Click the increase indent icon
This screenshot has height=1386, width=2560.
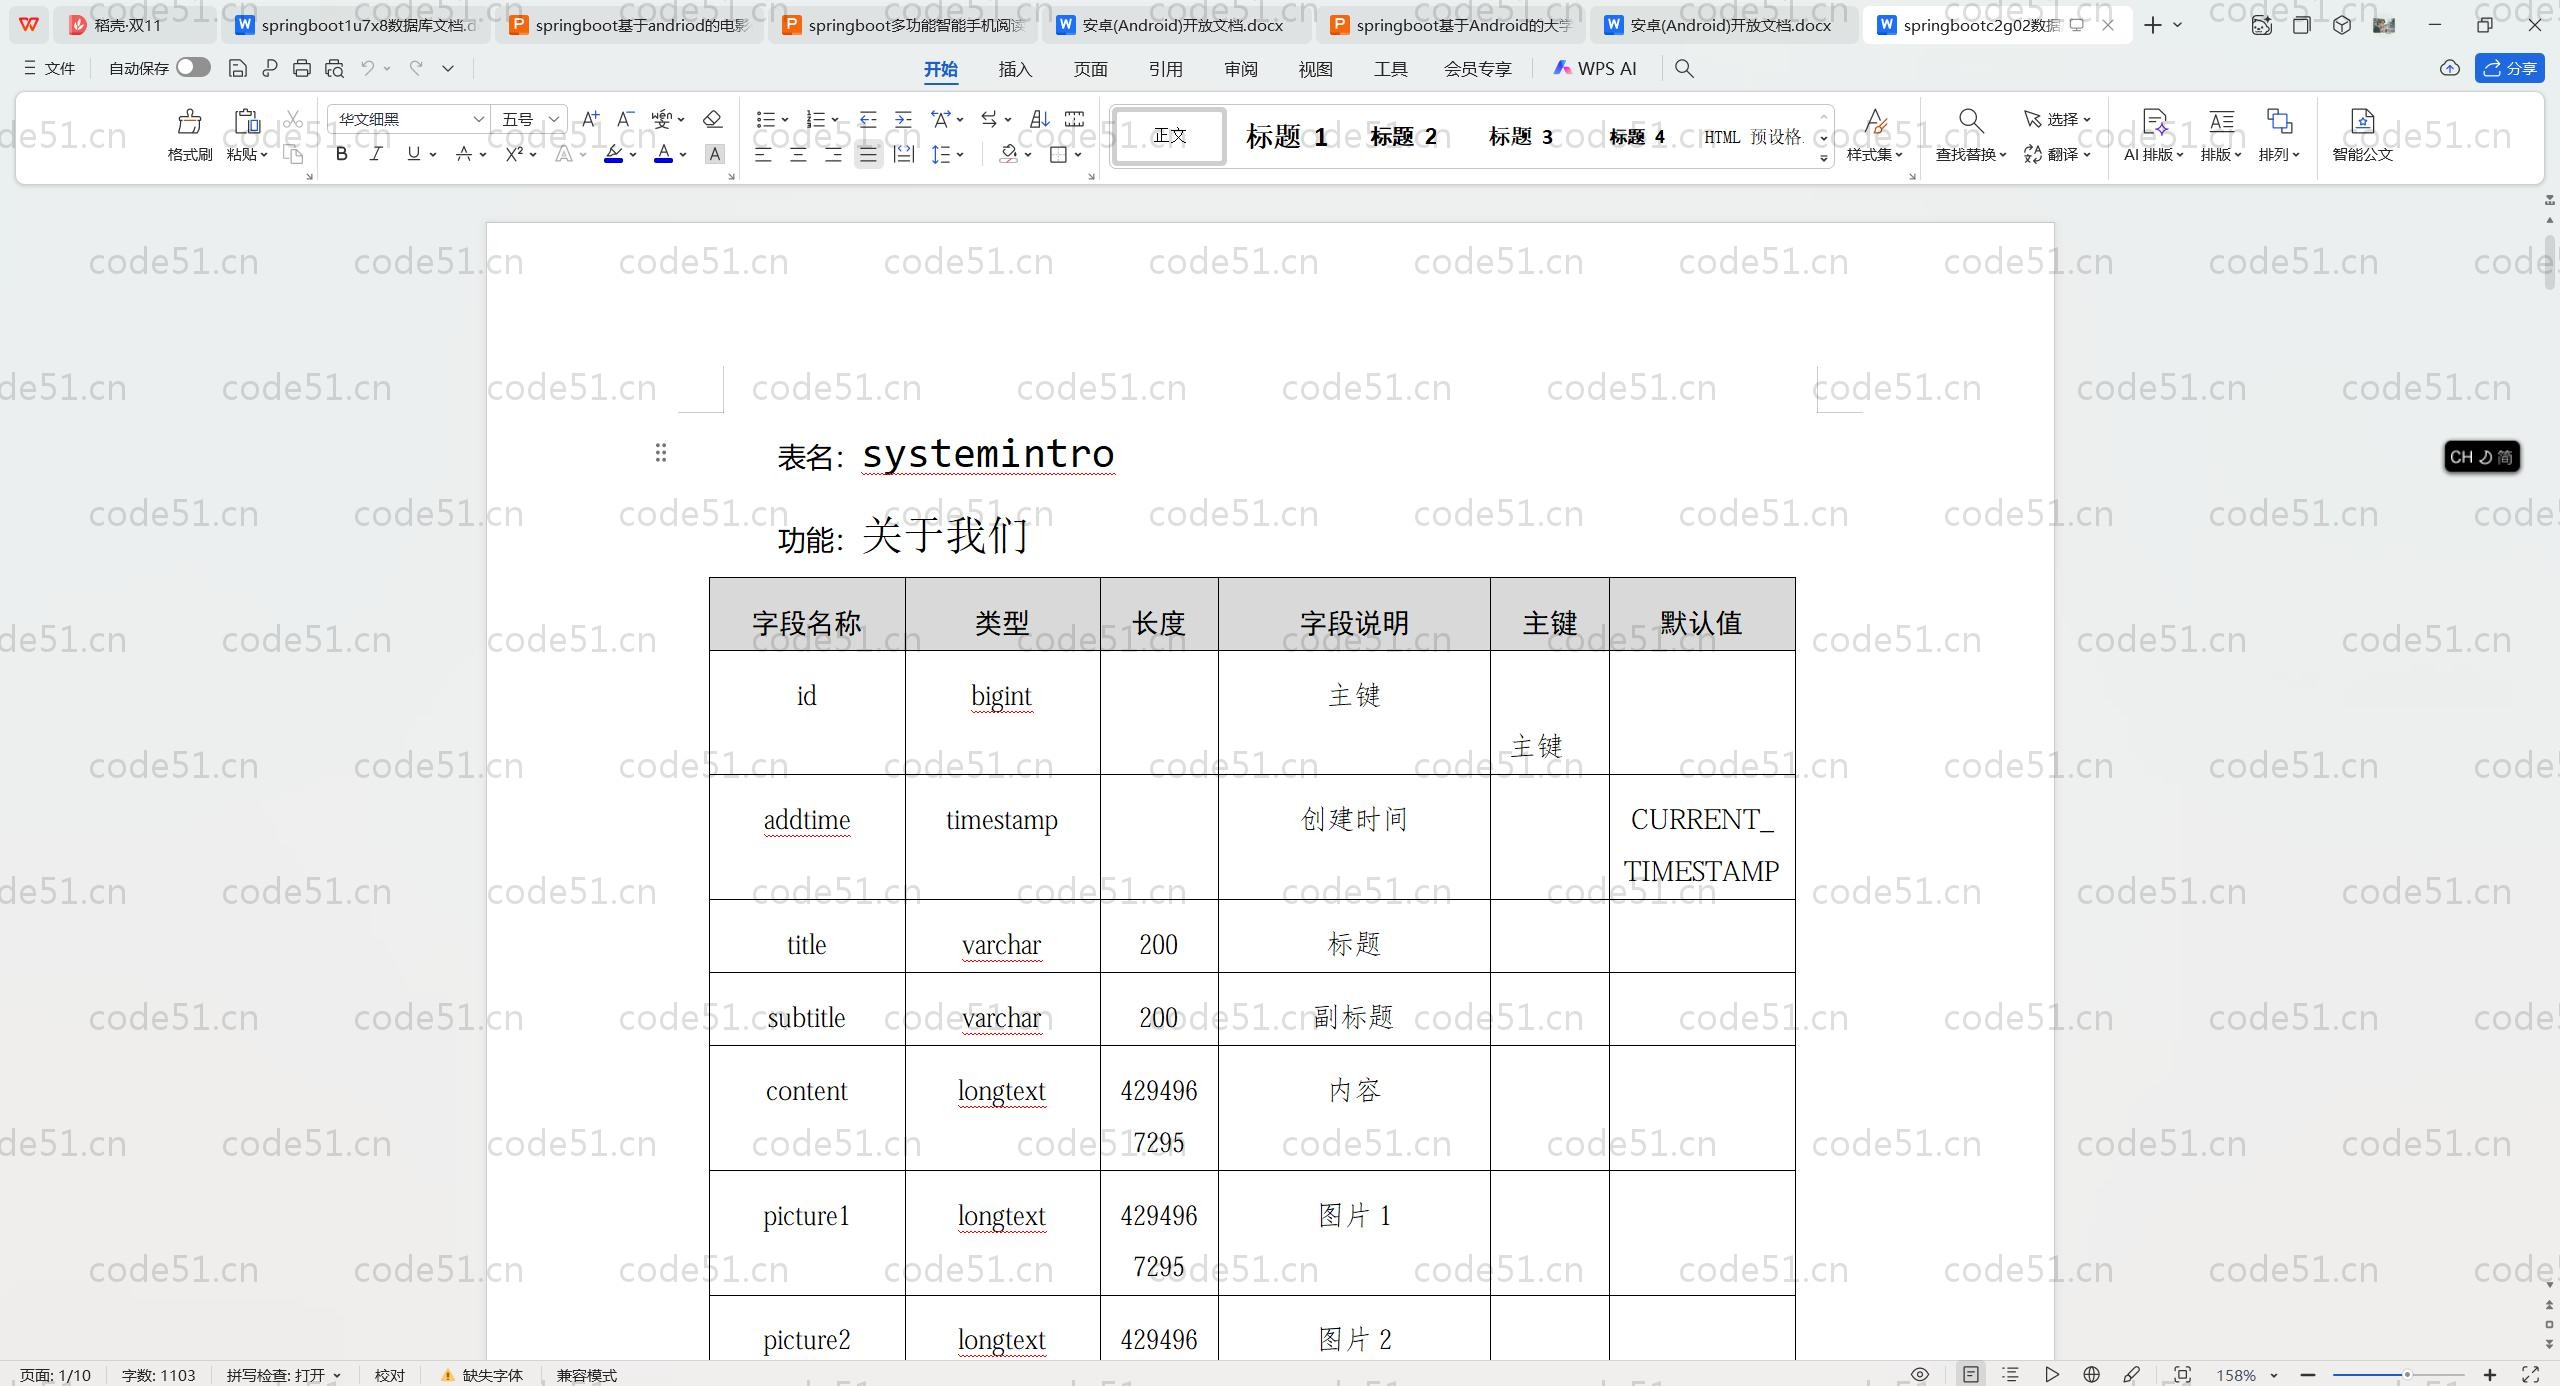(903, 119)
